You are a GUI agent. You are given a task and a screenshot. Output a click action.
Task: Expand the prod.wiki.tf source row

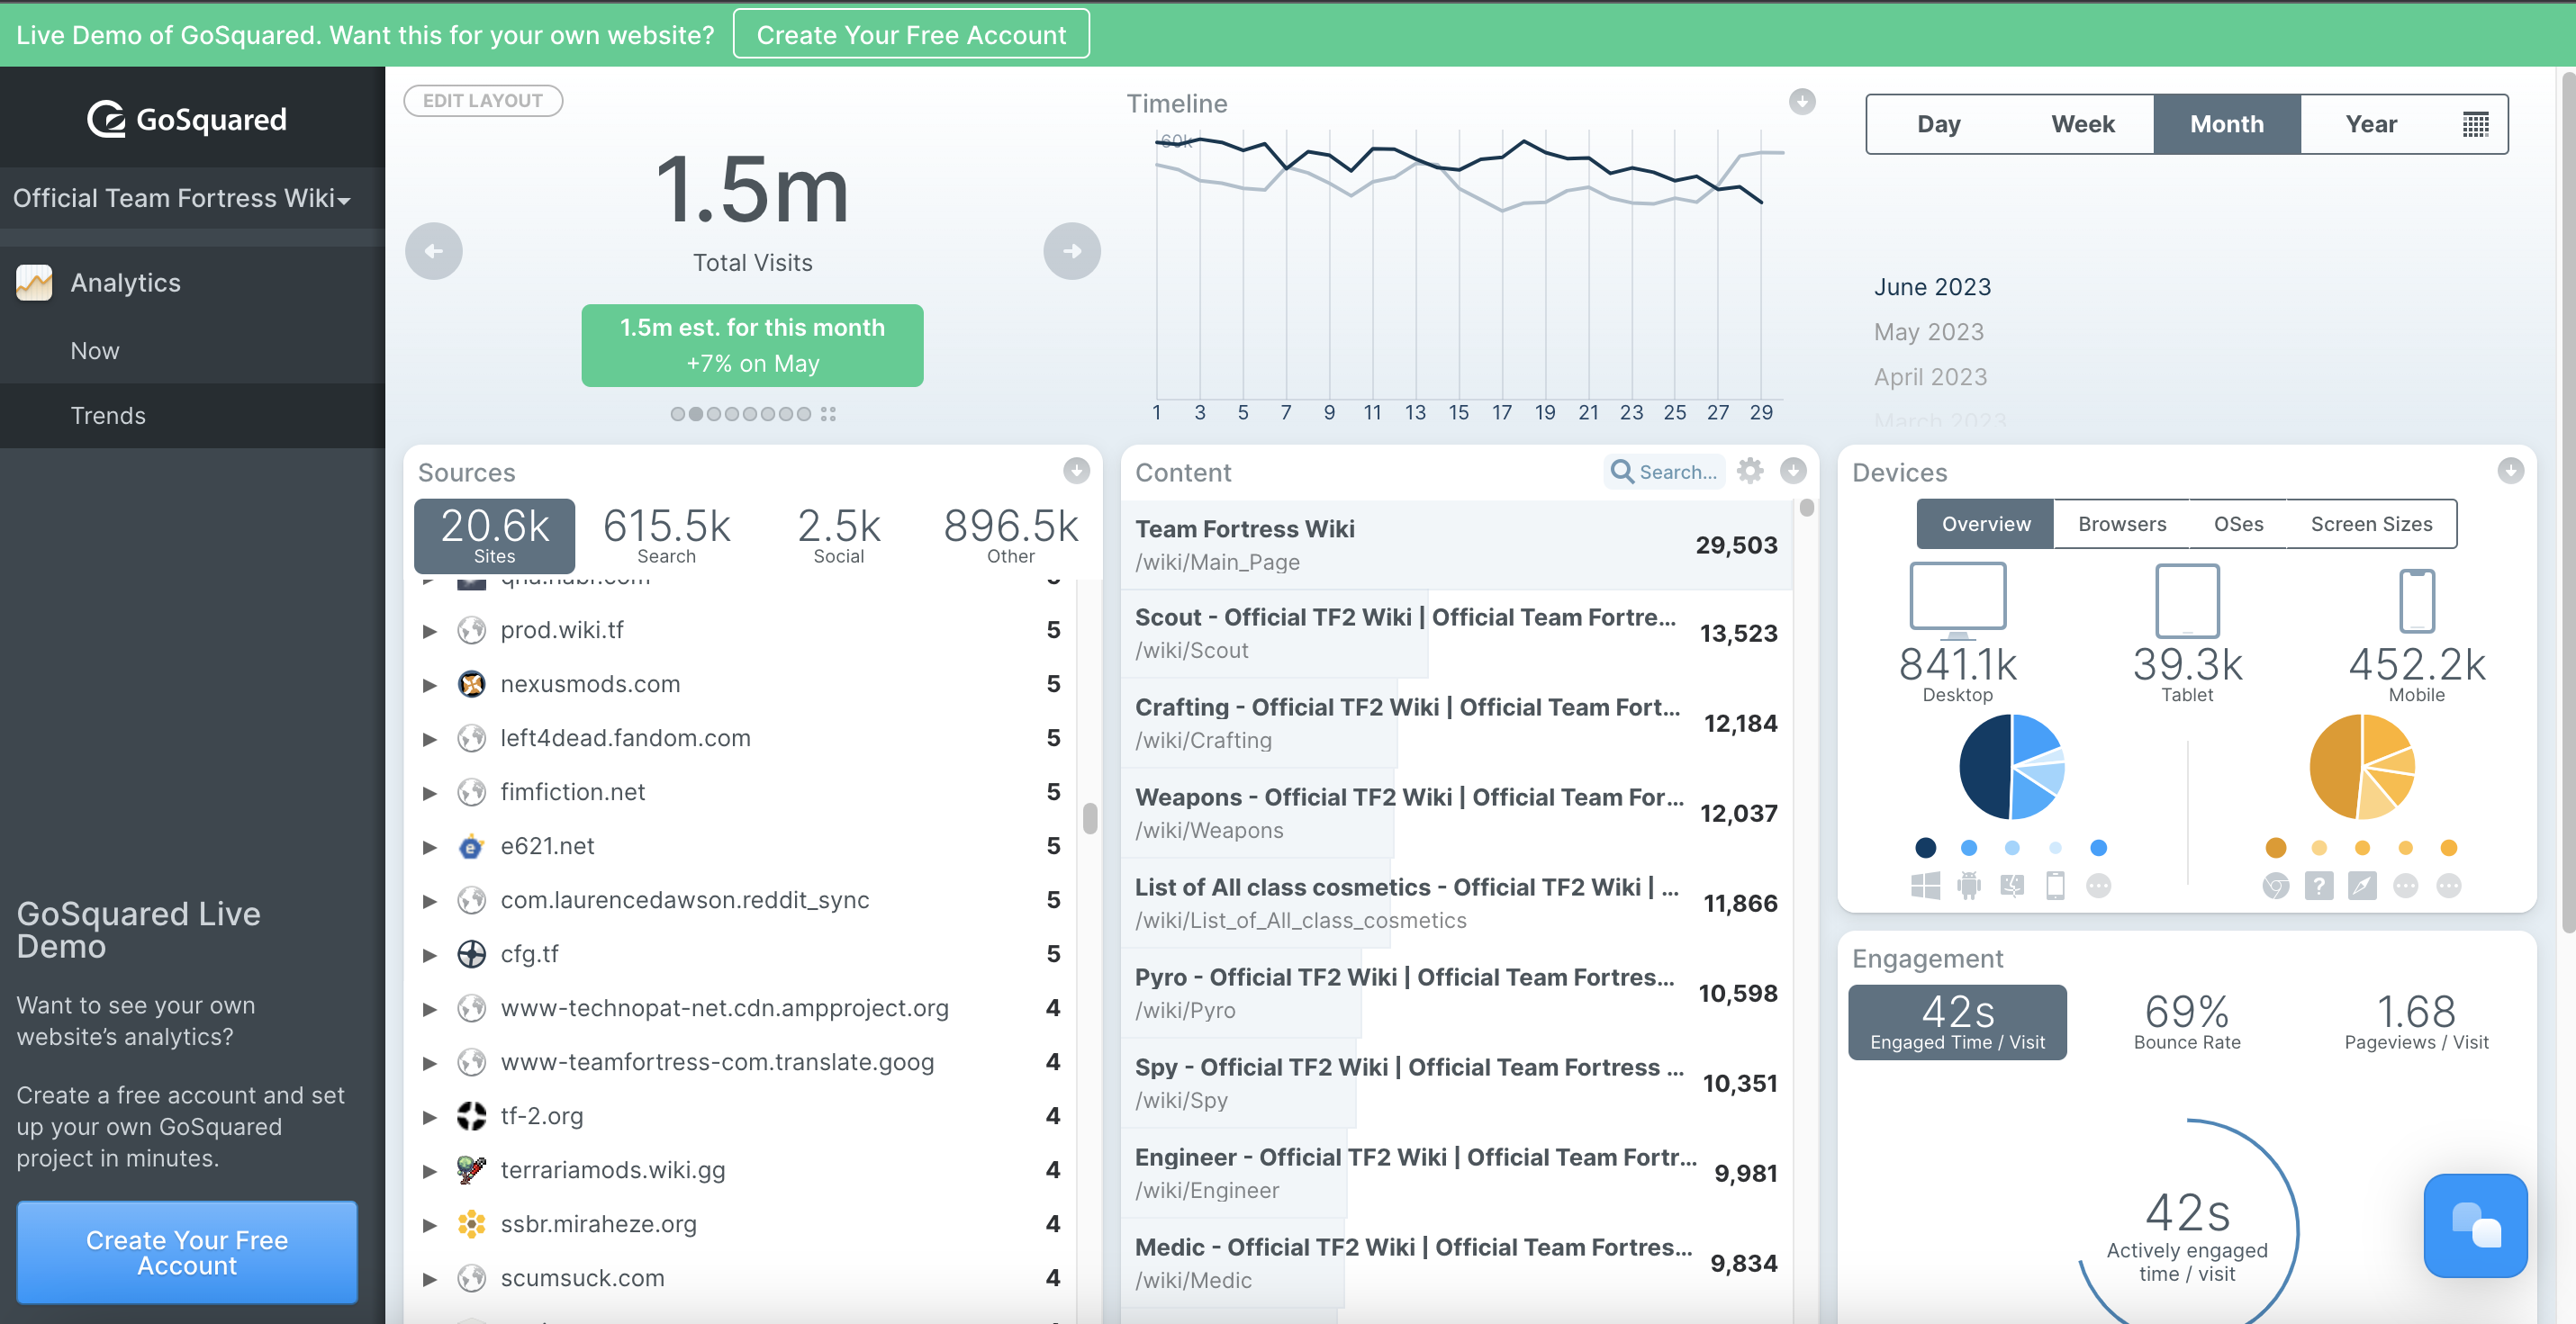(430, 631)
